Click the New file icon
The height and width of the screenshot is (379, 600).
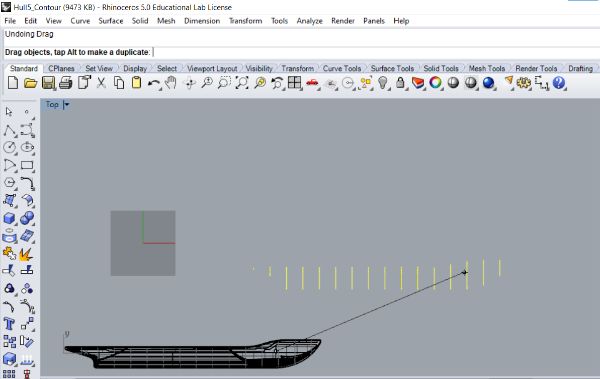click(13, 83)
